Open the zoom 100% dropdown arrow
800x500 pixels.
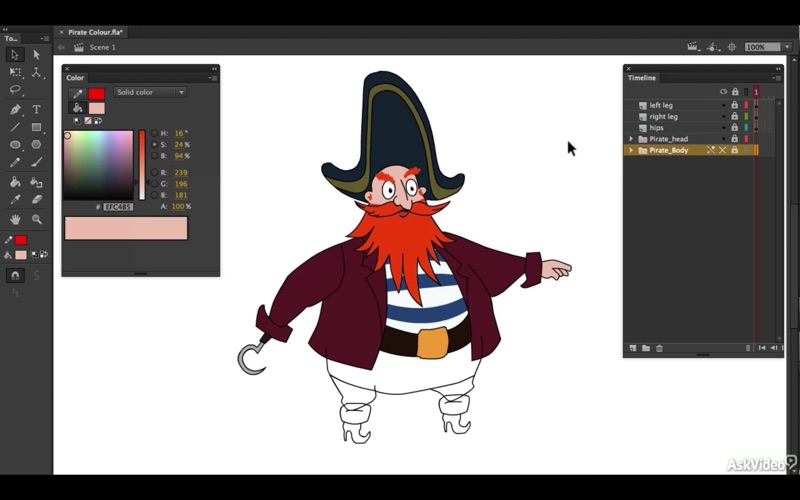tap(787, 47)
